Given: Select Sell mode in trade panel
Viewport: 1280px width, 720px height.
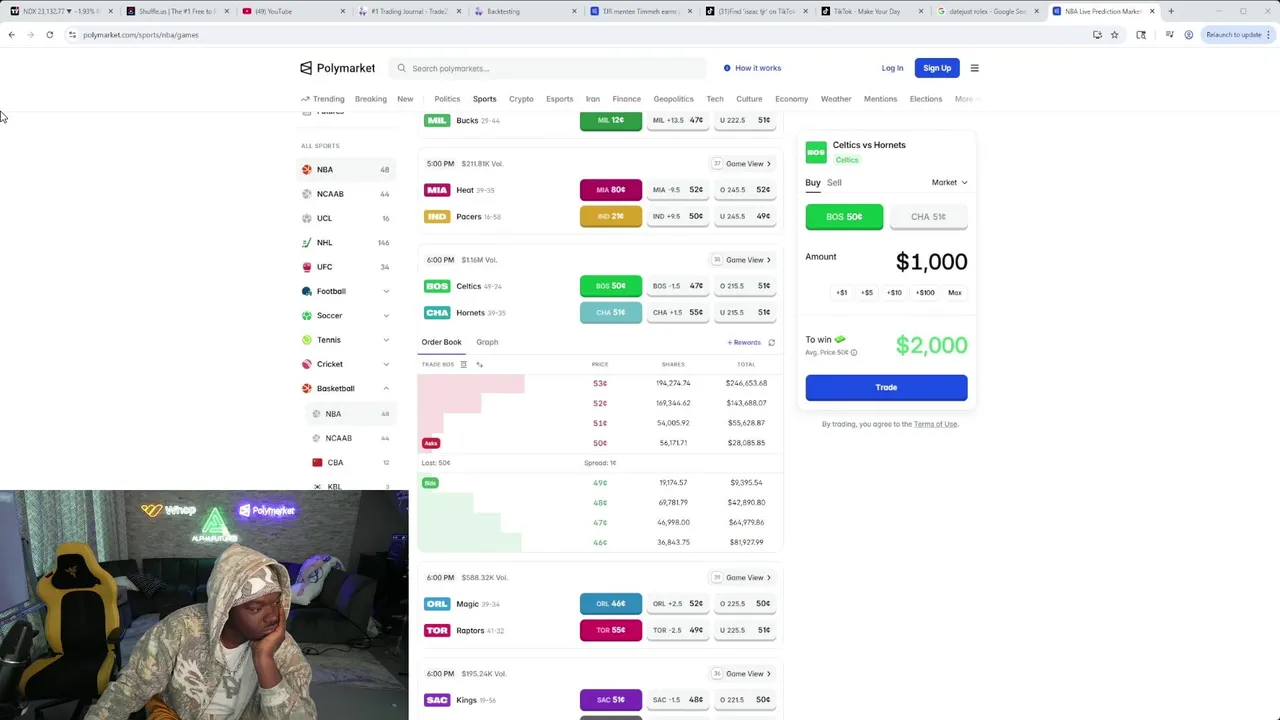Looking at the screenshot, I should (834, 182).
